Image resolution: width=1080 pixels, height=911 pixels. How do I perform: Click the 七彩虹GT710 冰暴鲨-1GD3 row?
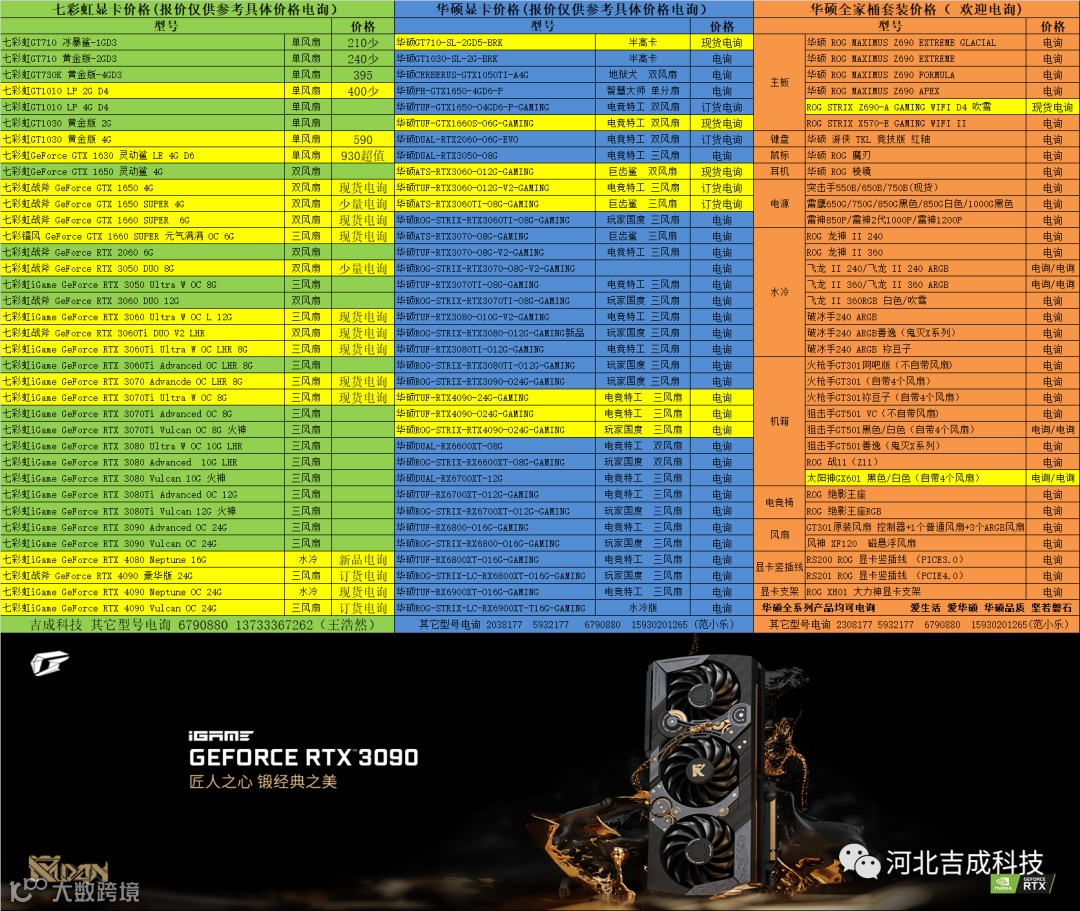pos(197,43)
